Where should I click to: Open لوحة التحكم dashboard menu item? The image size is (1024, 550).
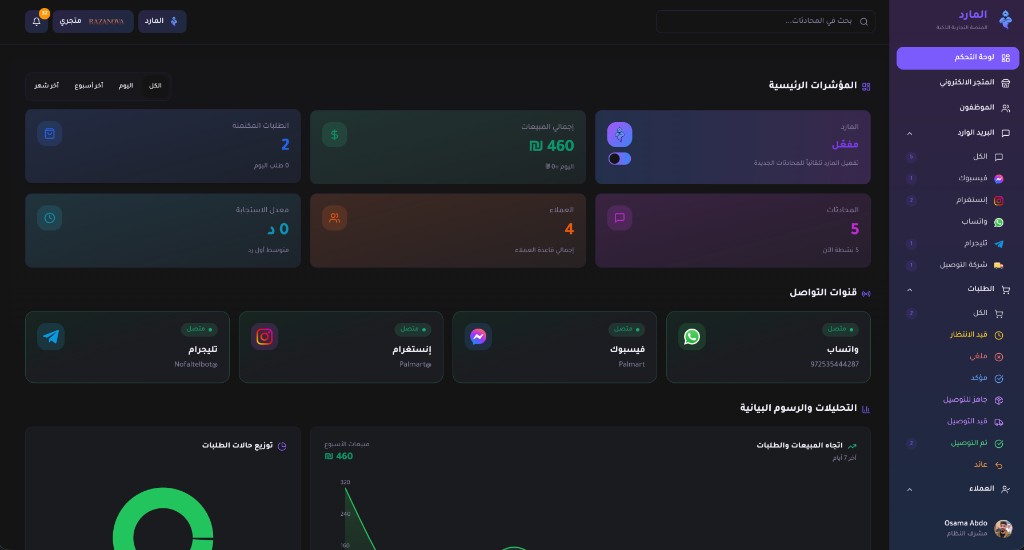957,58
